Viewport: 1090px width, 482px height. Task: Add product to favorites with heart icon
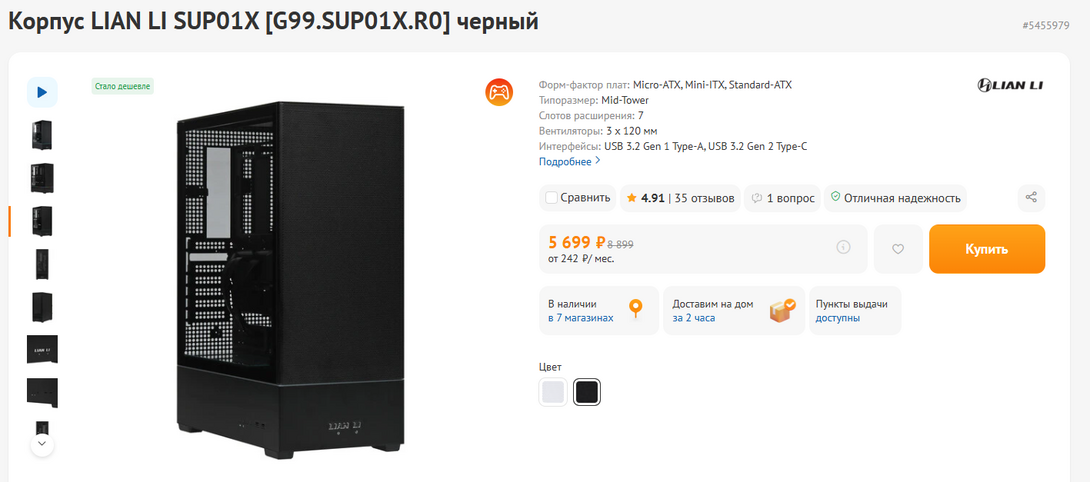pos(898,249)
